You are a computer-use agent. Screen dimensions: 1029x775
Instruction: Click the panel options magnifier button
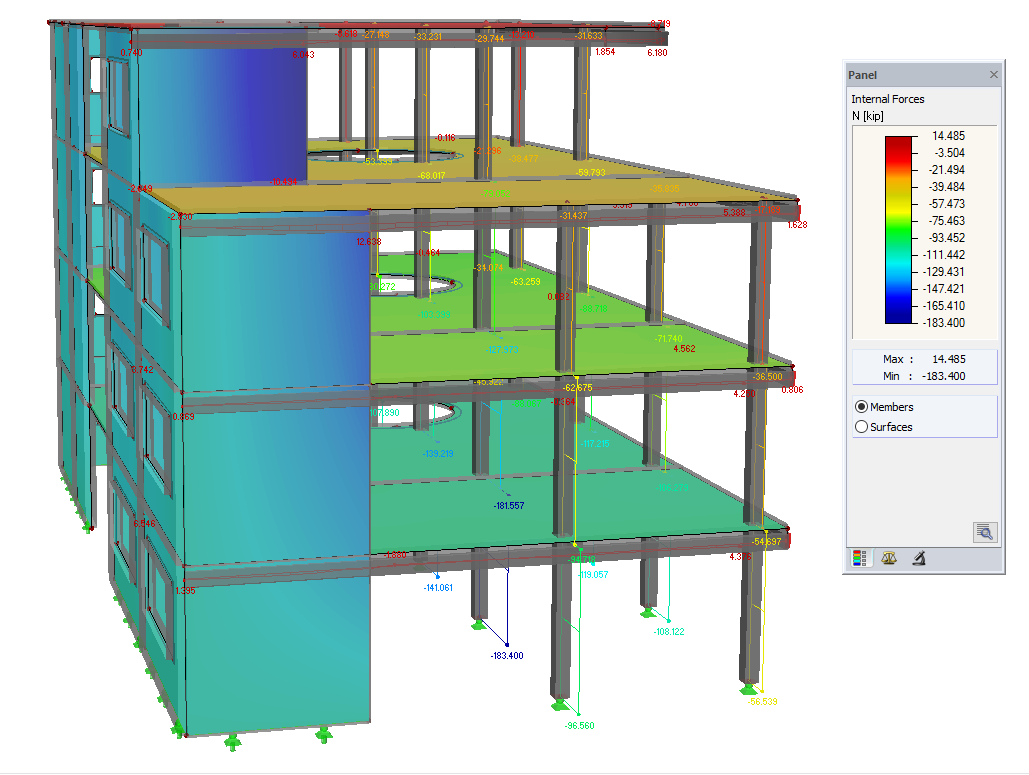[983, 533]
